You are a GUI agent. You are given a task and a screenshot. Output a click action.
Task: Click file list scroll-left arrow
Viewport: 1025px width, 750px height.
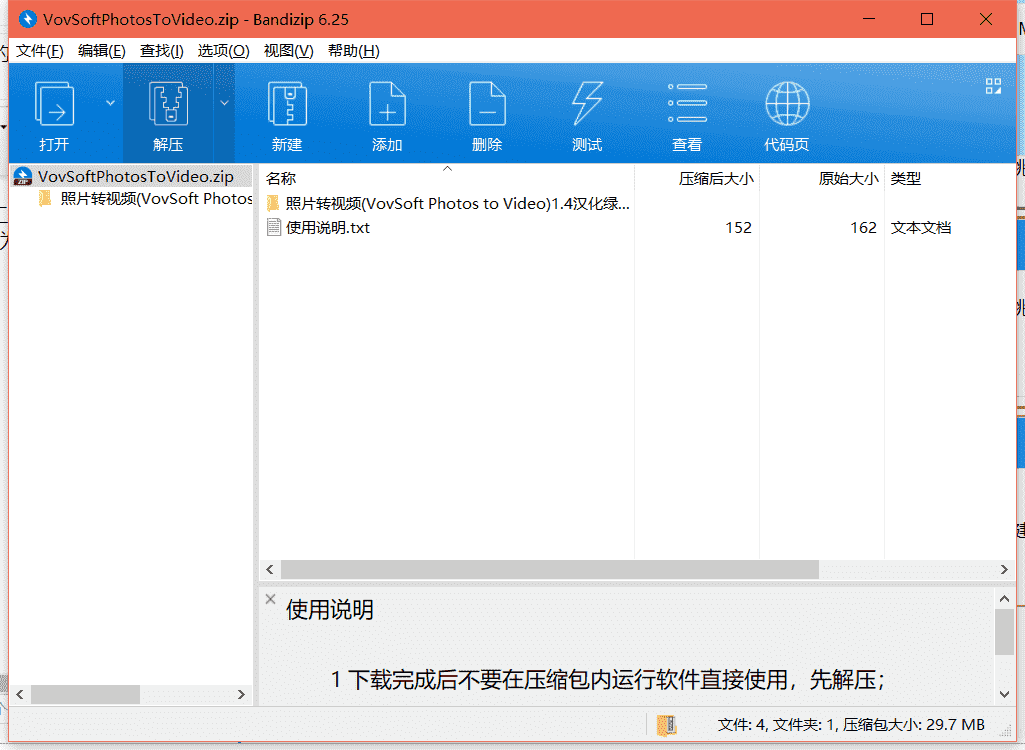pyautogui.click(x=269, y=570)
